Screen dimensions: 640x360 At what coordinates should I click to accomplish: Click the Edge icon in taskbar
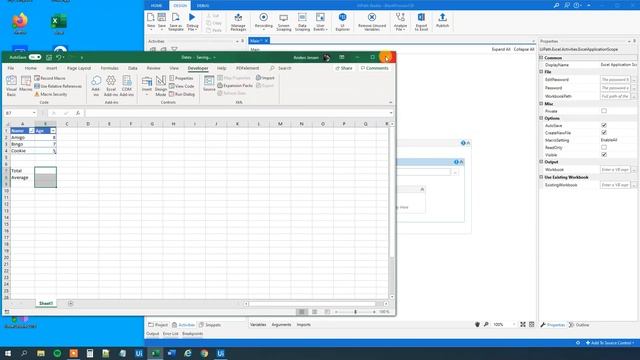point(188,353)
